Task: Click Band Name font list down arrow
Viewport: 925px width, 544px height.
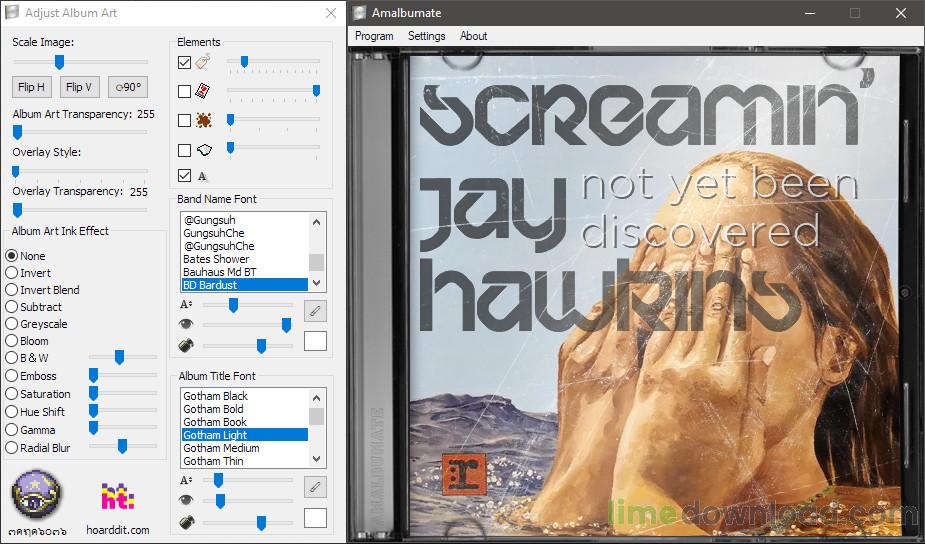Action: 317,283
